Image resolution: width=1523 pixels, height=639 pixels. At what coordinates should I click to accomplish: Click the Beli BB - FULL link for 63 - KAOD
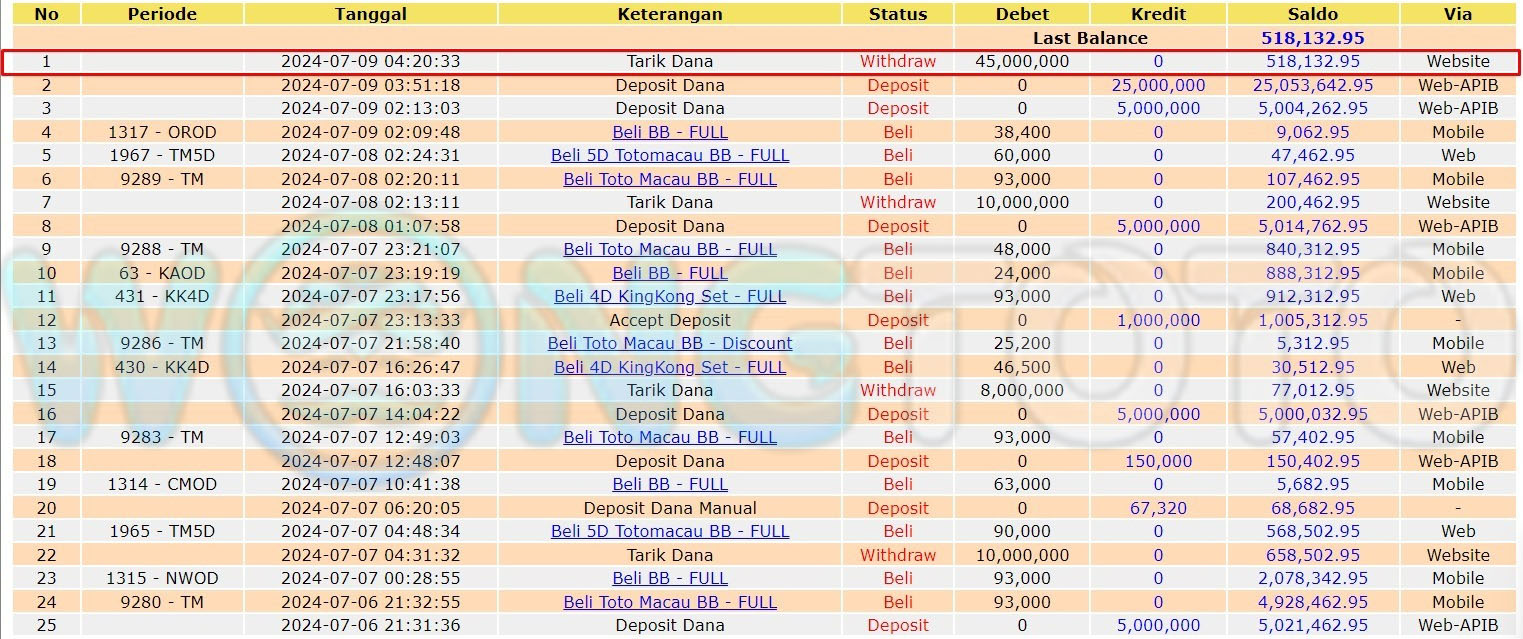(670, 273)
